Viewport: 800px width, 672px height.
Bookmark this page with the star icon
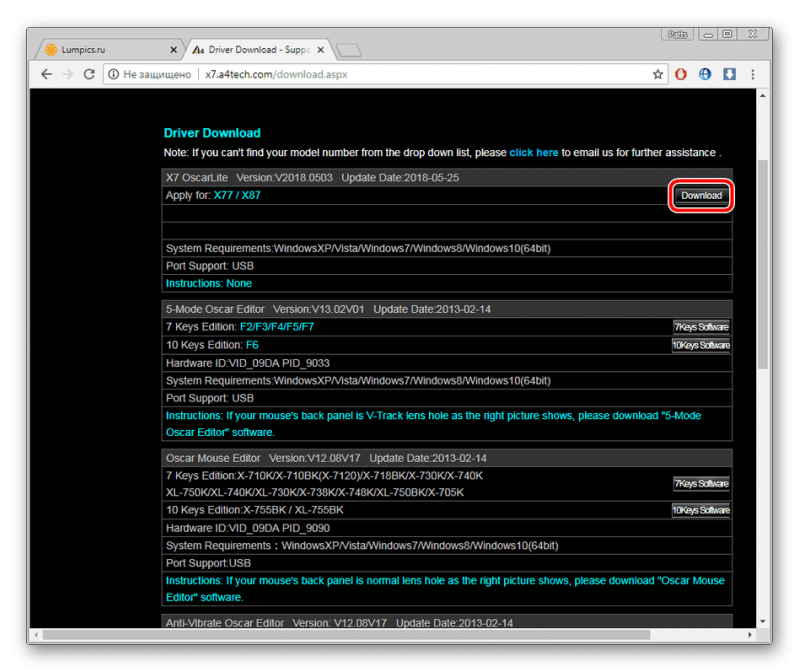coord(658,74)
